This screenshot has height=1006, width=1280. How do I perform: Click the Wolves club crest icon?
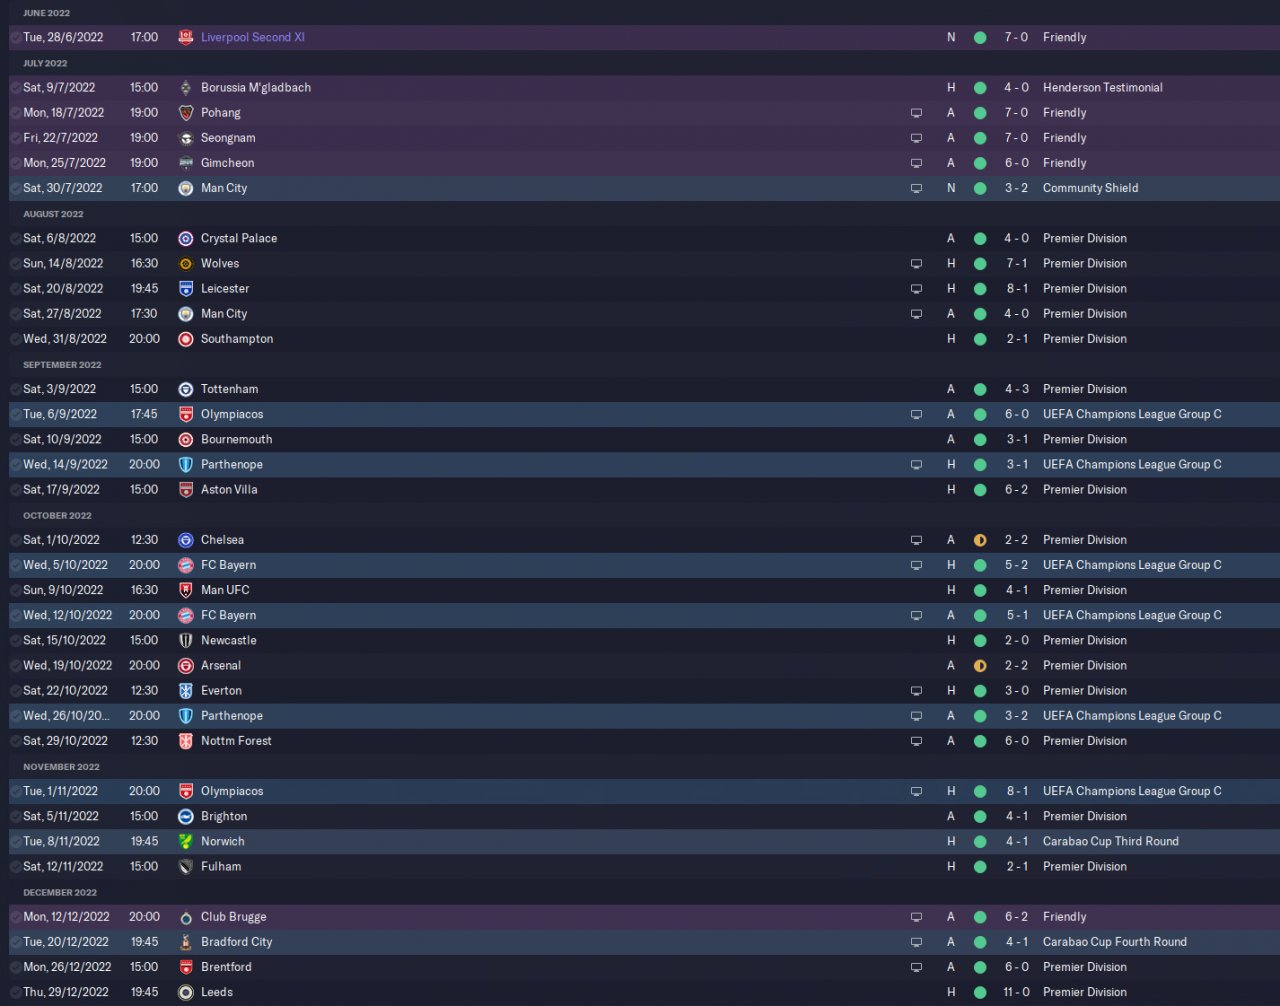[185, 263]
